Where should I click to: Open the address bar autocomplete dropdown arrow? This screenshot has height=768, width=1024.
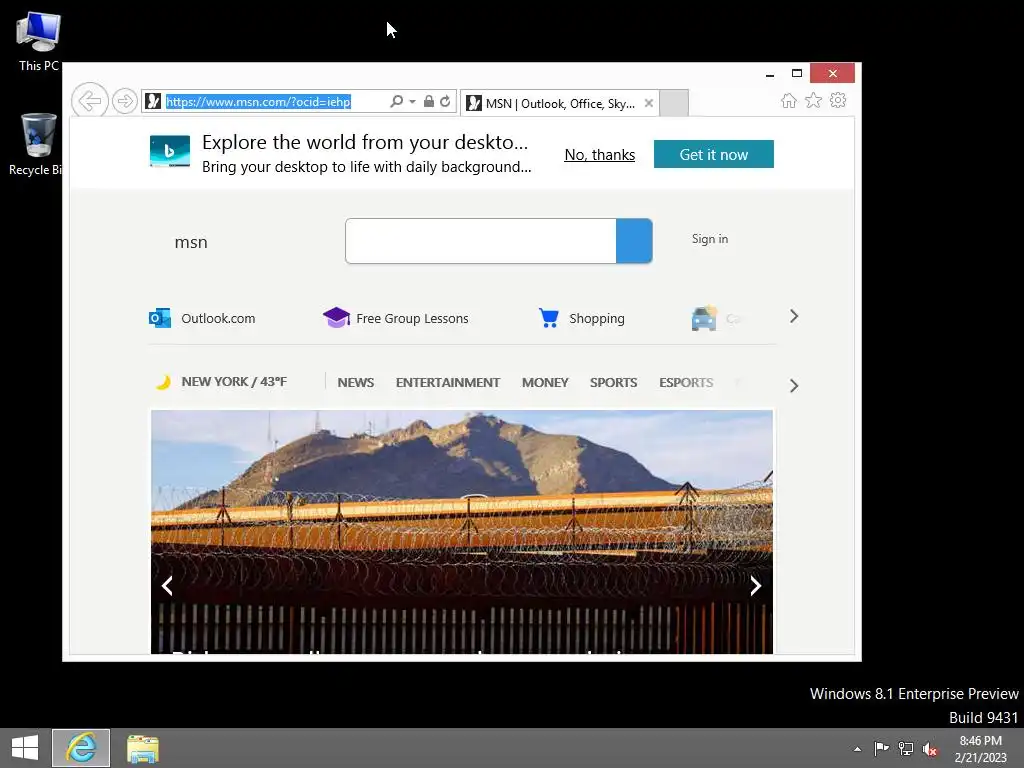412,101
